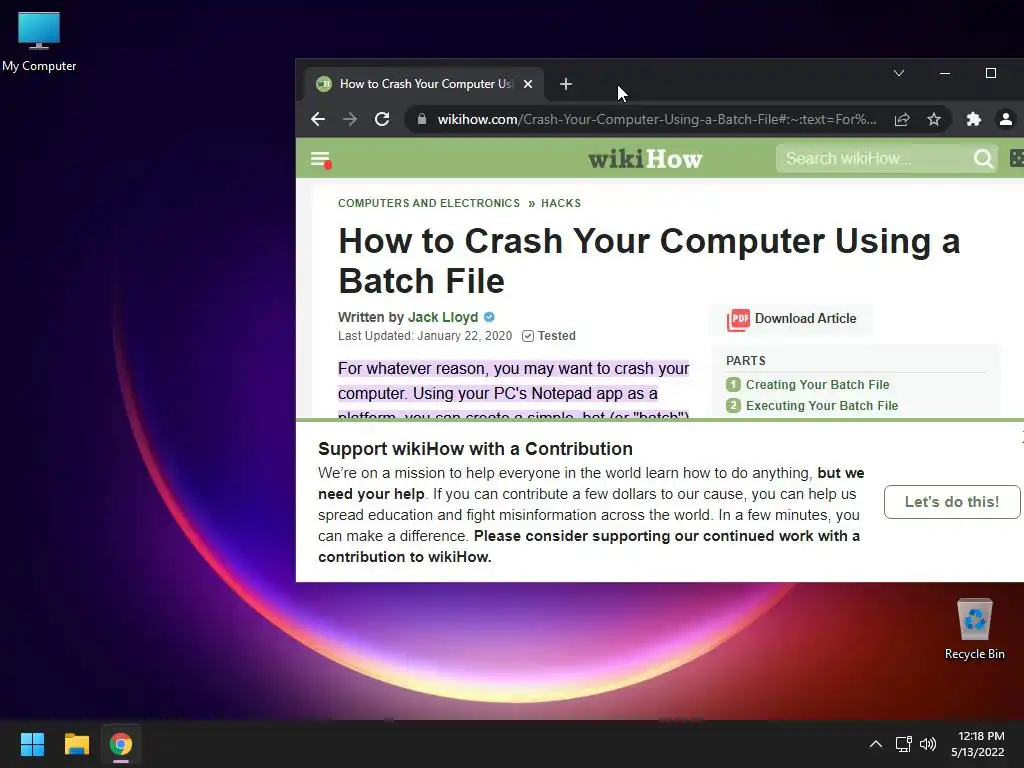
Task: Maximize the Chrome window
Action: [x=991, y=73]
